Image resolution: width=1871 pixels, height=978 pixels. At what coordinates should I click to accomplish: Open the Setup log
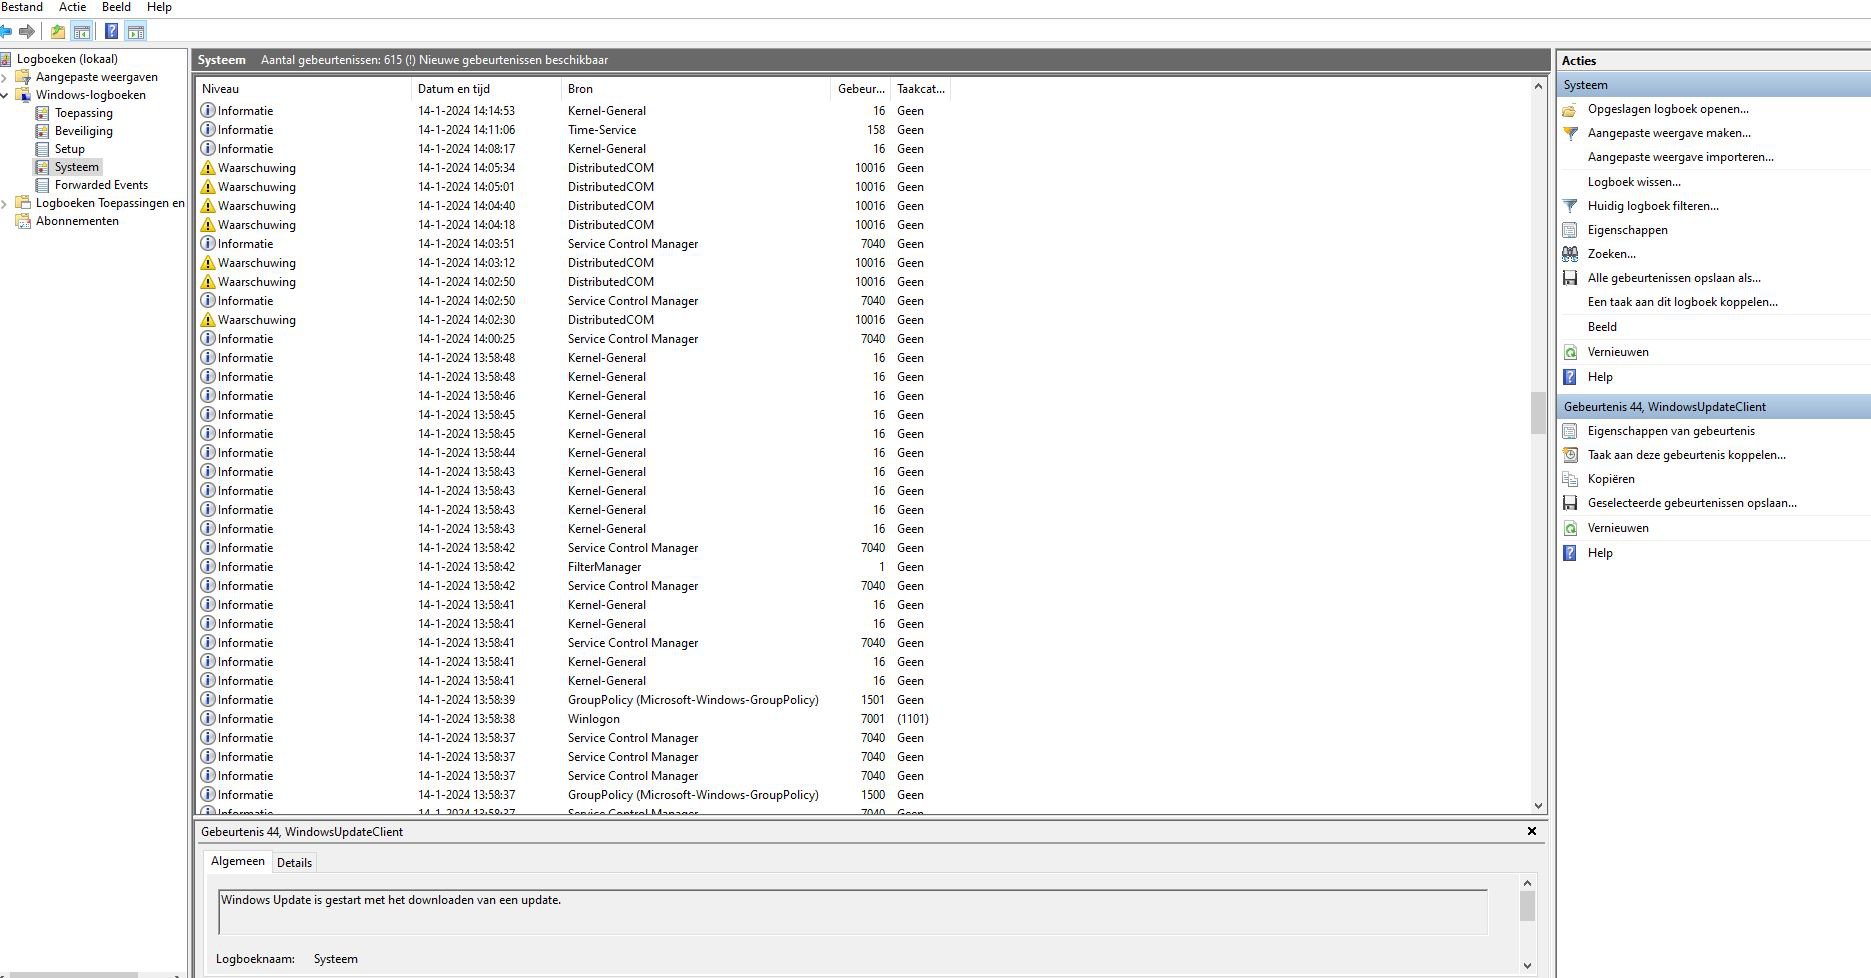pos(69,149)
